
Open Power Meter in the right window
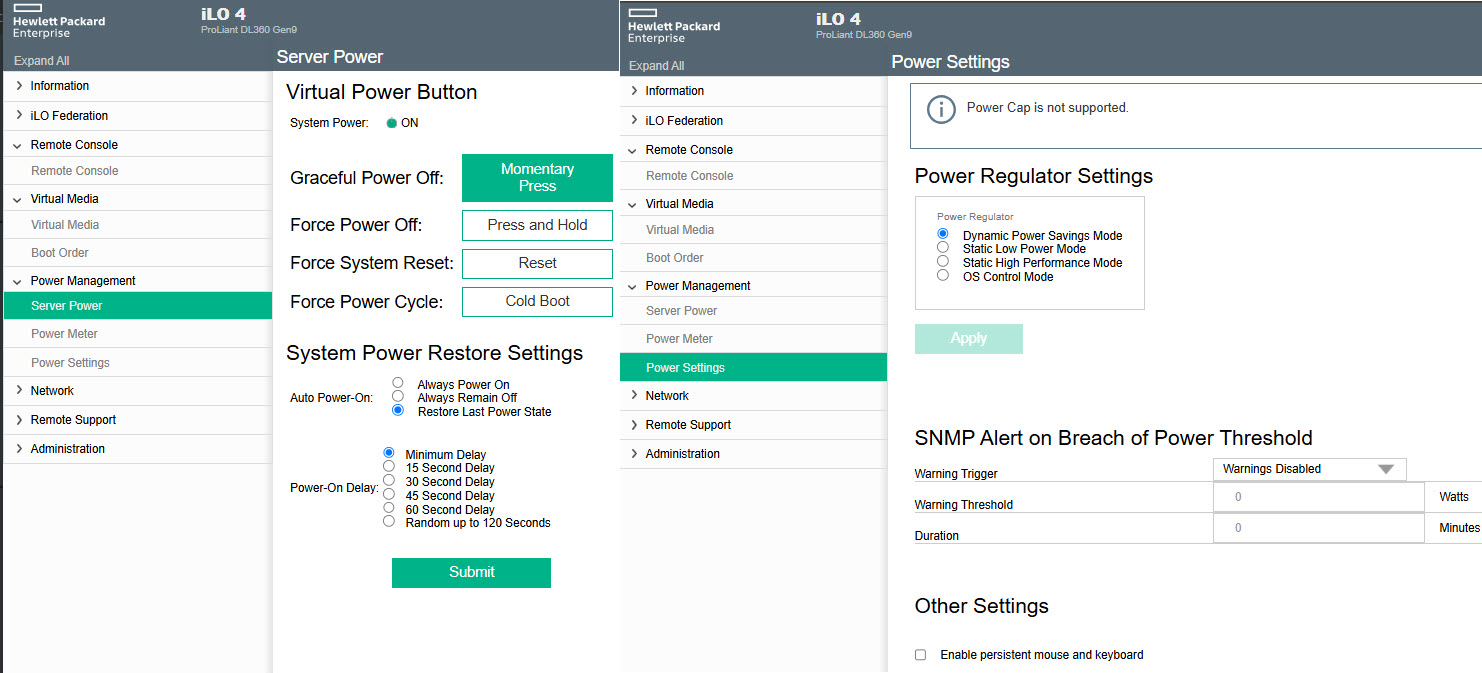[x=753, y=339]
